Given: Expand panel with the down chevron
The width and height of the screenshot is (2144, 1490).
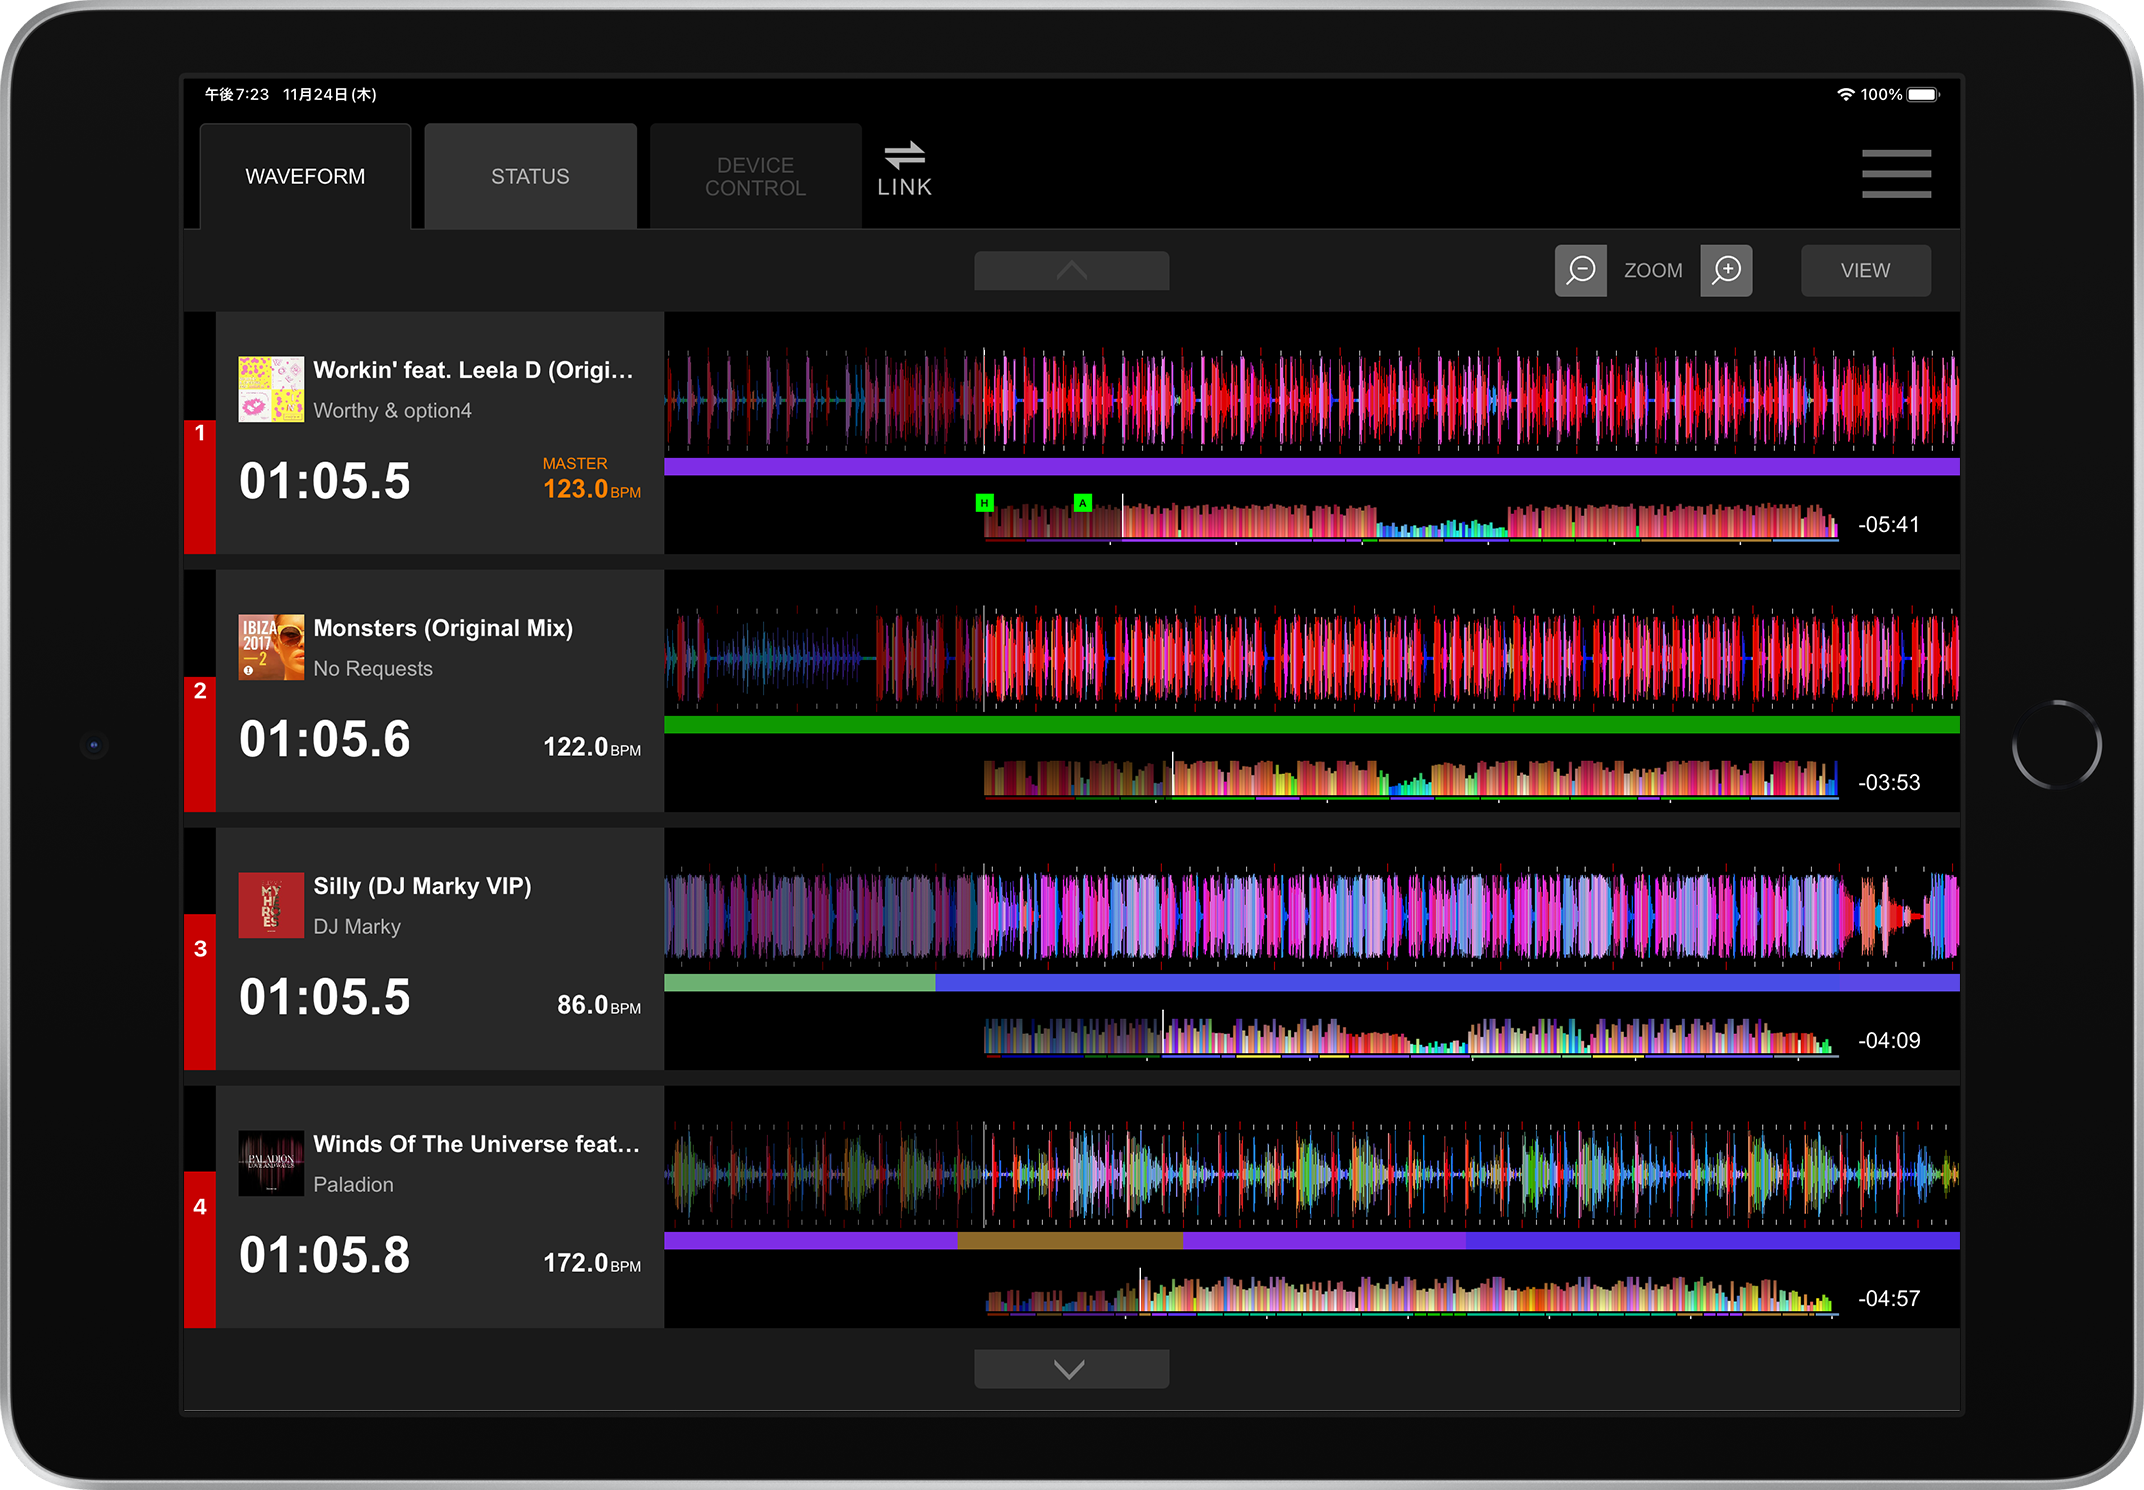Looking at the screenshot, I should pos(1071,1369).
